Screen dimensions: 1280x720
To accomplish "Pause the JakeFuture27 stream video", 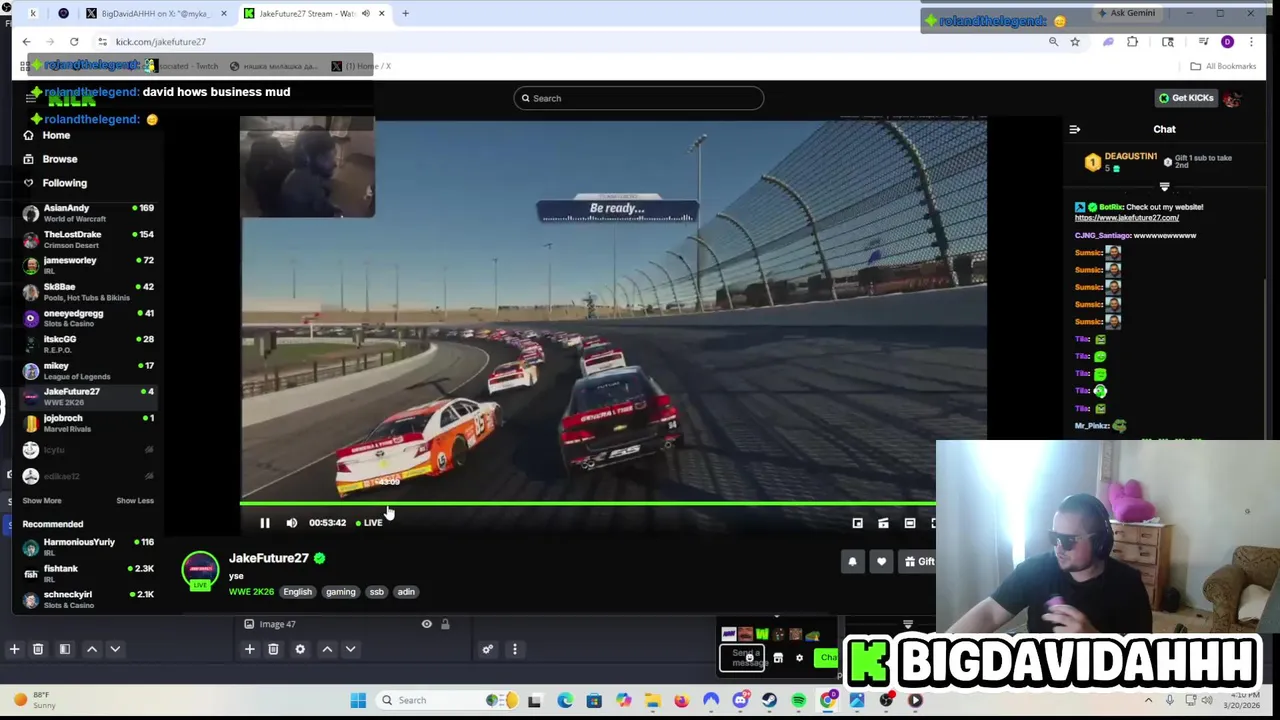I will [264, 523].
